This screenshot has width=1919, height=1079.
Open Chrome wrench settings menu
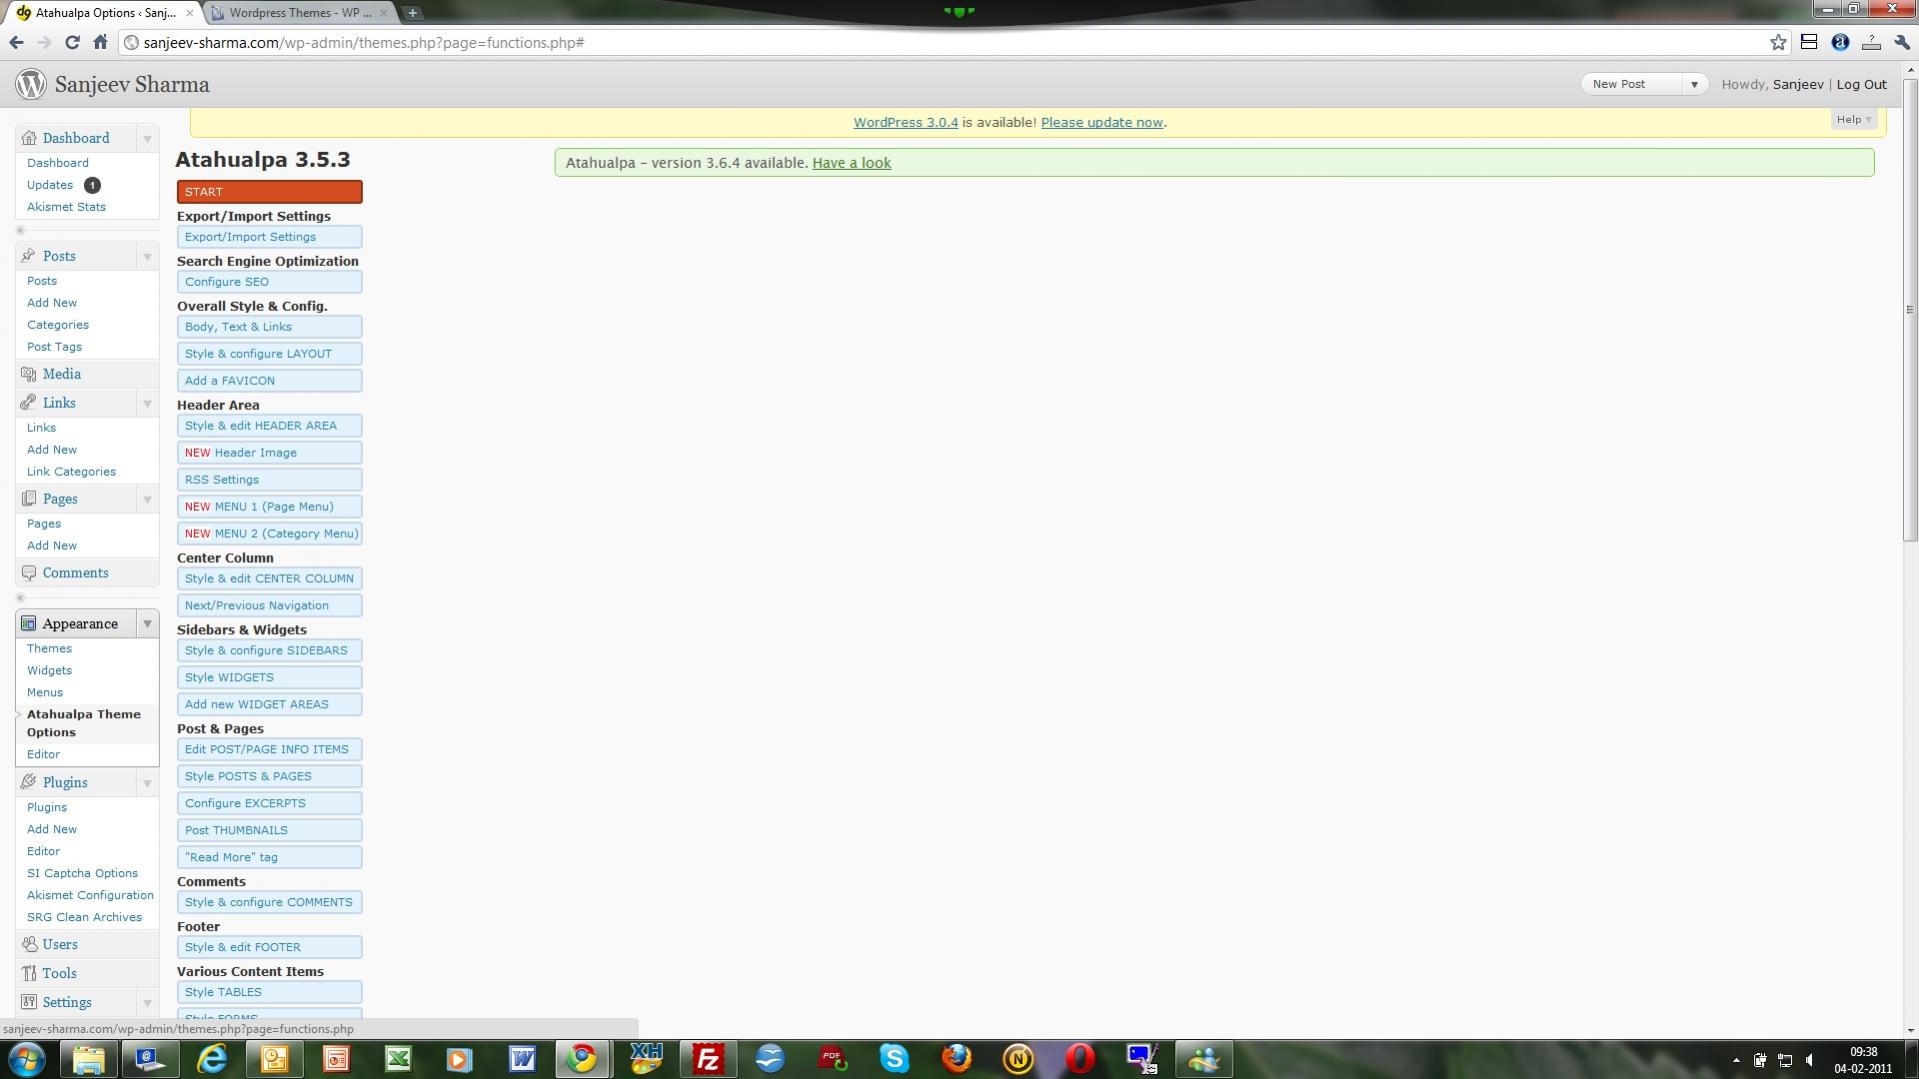pos(1902,42)
